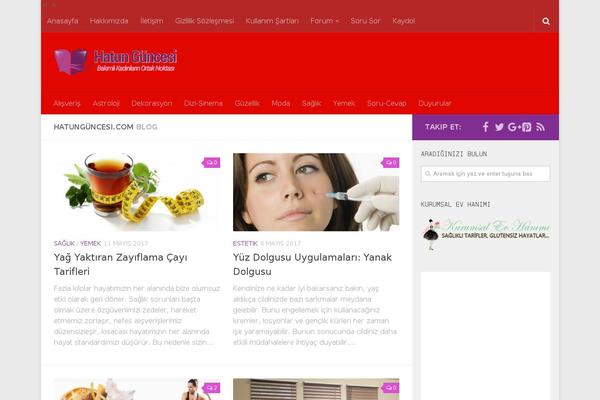Open the search magnifier icon in top bar
Image resolution: width=600 pixels, height=400 pixels.
click(546, 21)
